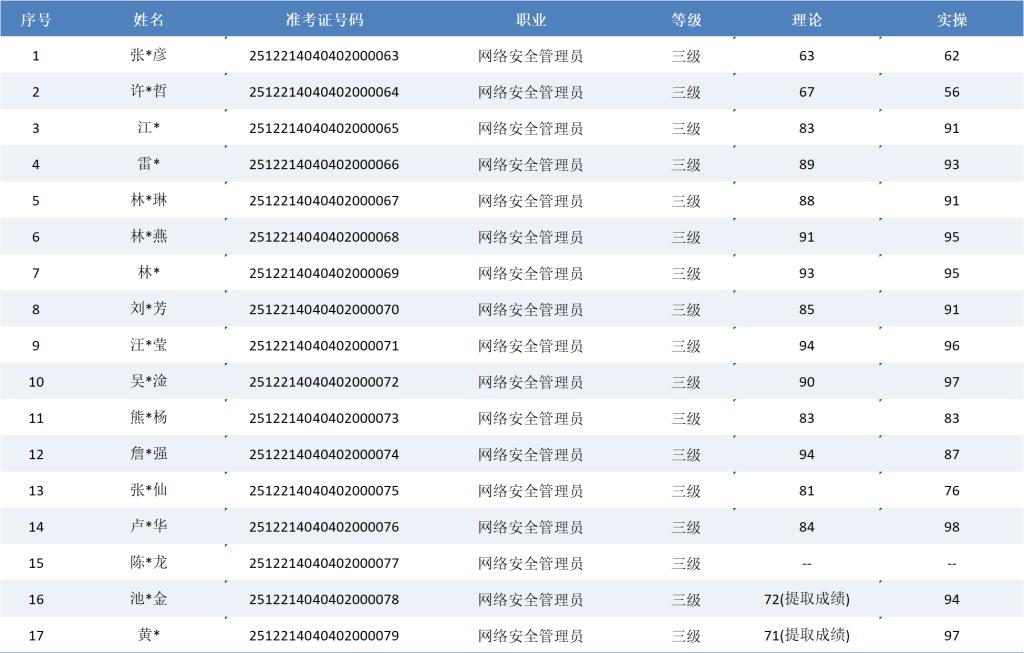1024x653 pixels.
Task: Click the 序号 column header
Action: tap(36, 20)
